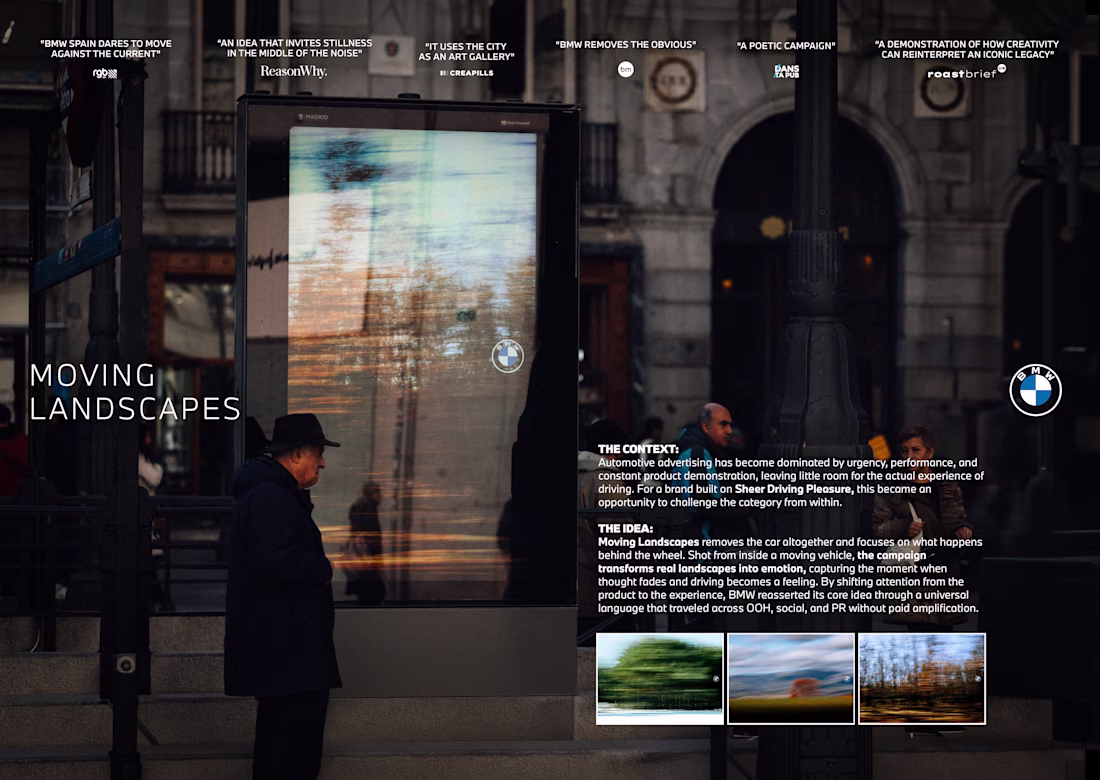Click the Dans Ta Pub logo
1100x780 pixels.
[x=786, y=71]
